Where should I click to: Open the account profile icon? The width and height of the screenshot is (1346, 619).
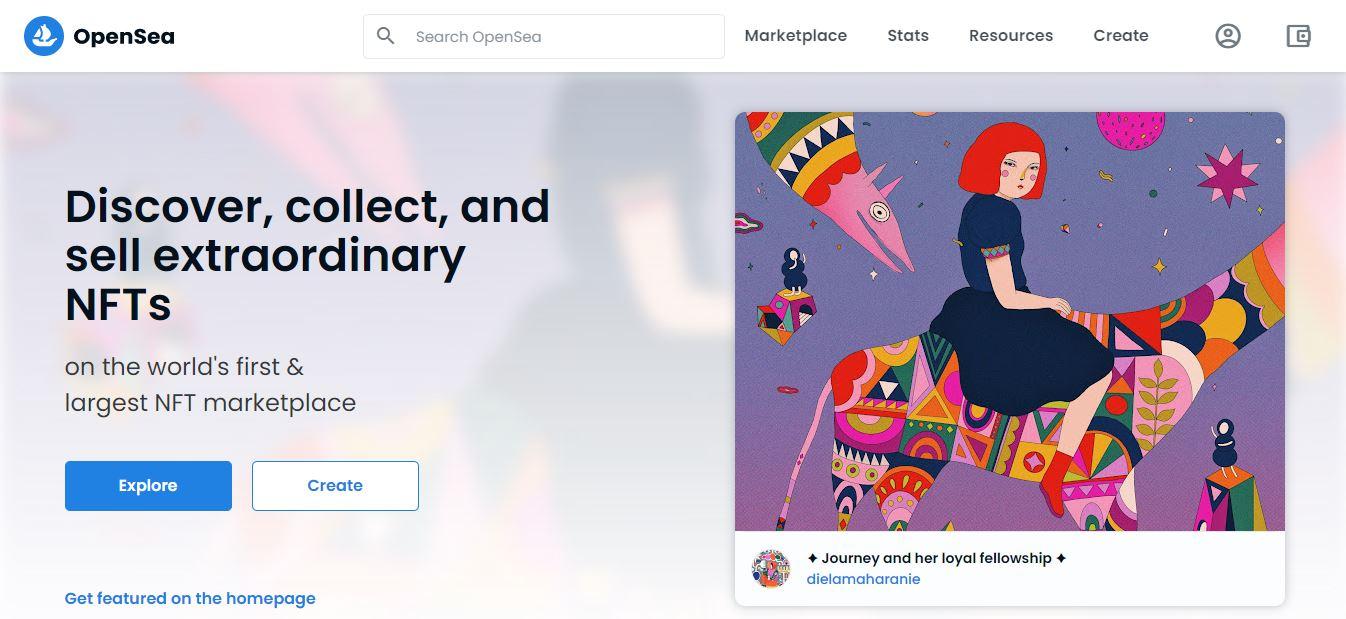(x=1228, y=36)
